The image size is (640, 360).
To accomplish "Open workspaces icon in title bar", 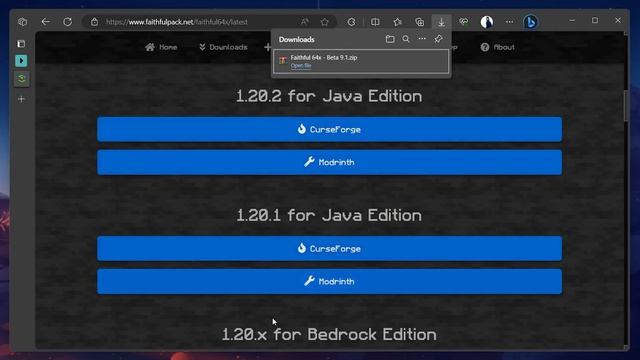I will coord(22,22).
